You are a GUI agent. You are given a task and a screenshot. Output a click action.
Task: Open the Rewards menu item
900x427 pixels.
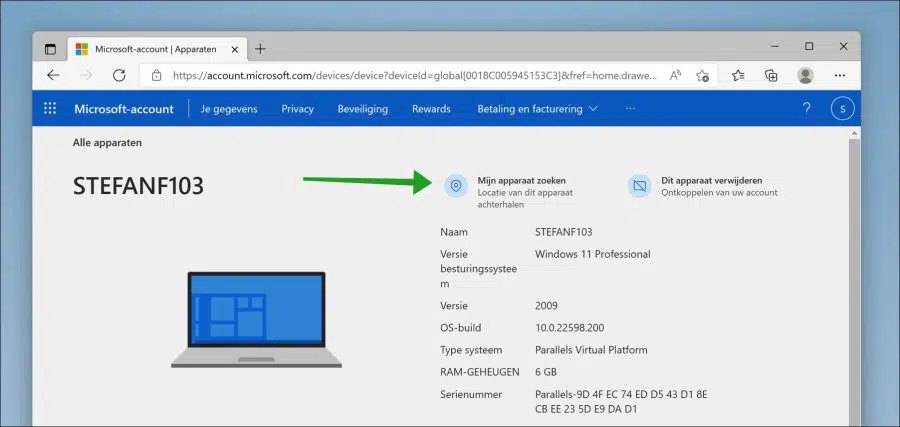431,108
